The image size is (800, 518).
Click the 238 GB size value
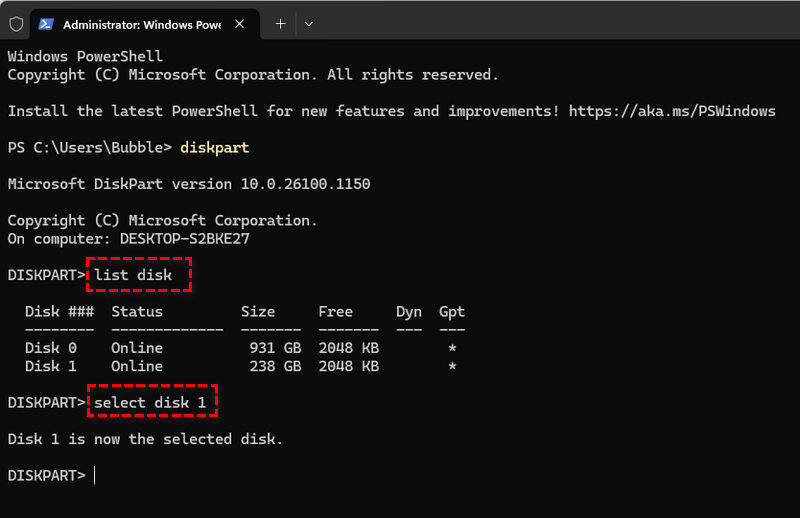pos(275,366)
